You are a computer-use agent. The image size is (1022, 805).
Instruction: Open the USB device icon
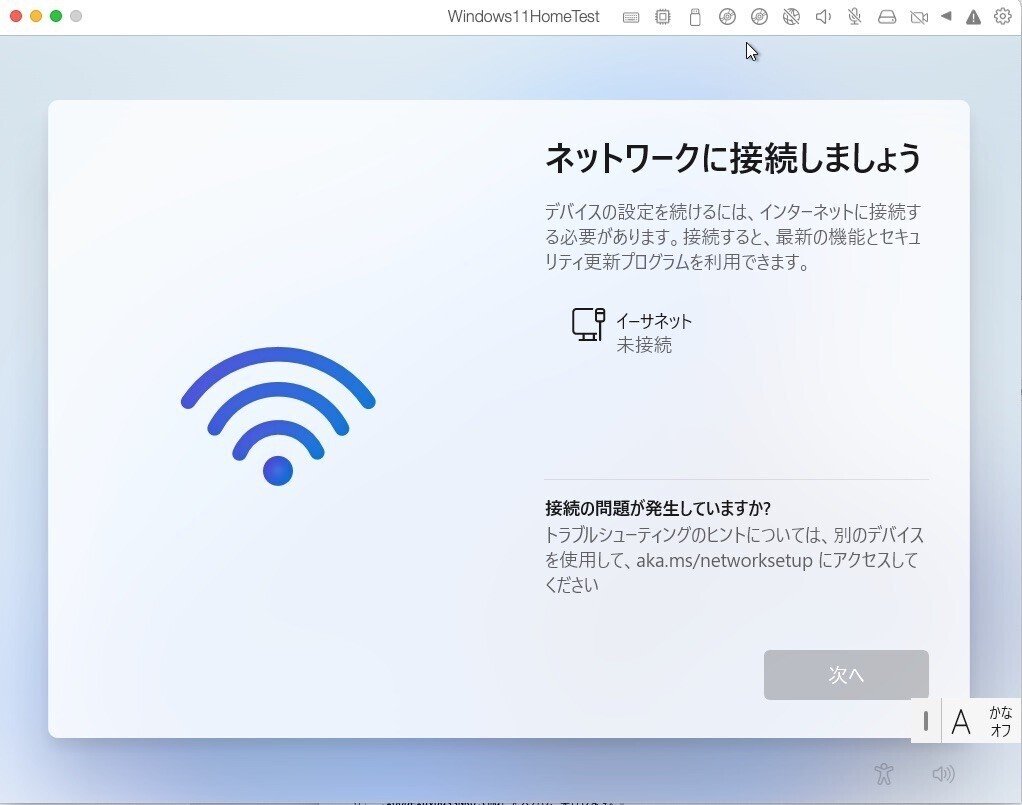[x=695, y=17]
